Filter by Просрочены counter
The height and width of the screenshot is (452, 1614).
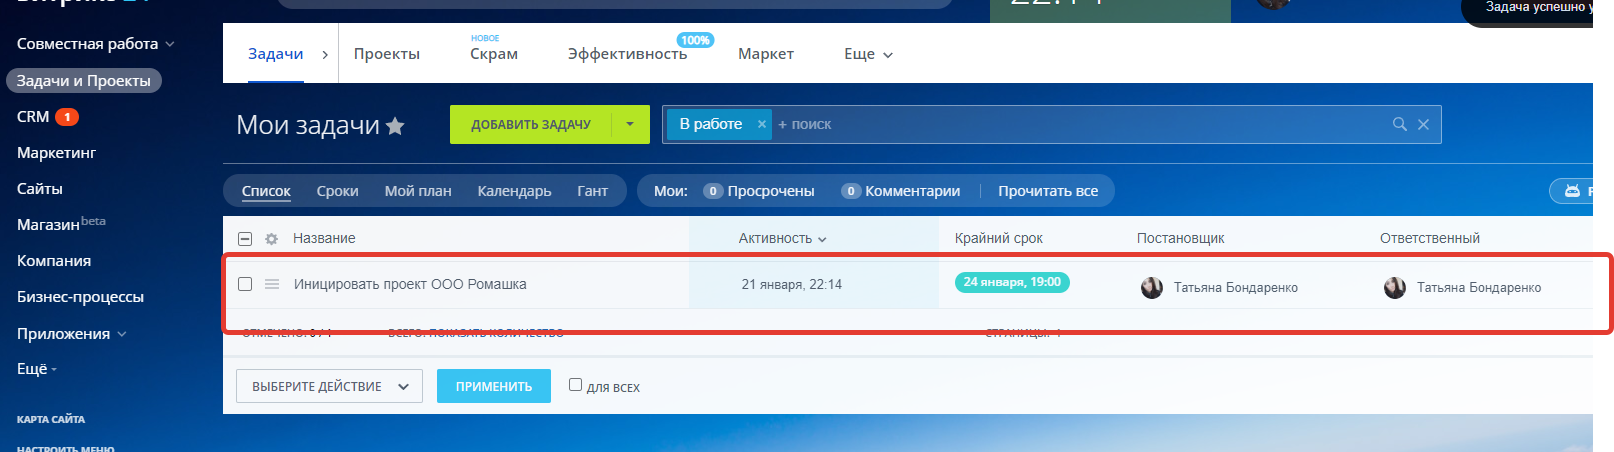coord(759,191)
